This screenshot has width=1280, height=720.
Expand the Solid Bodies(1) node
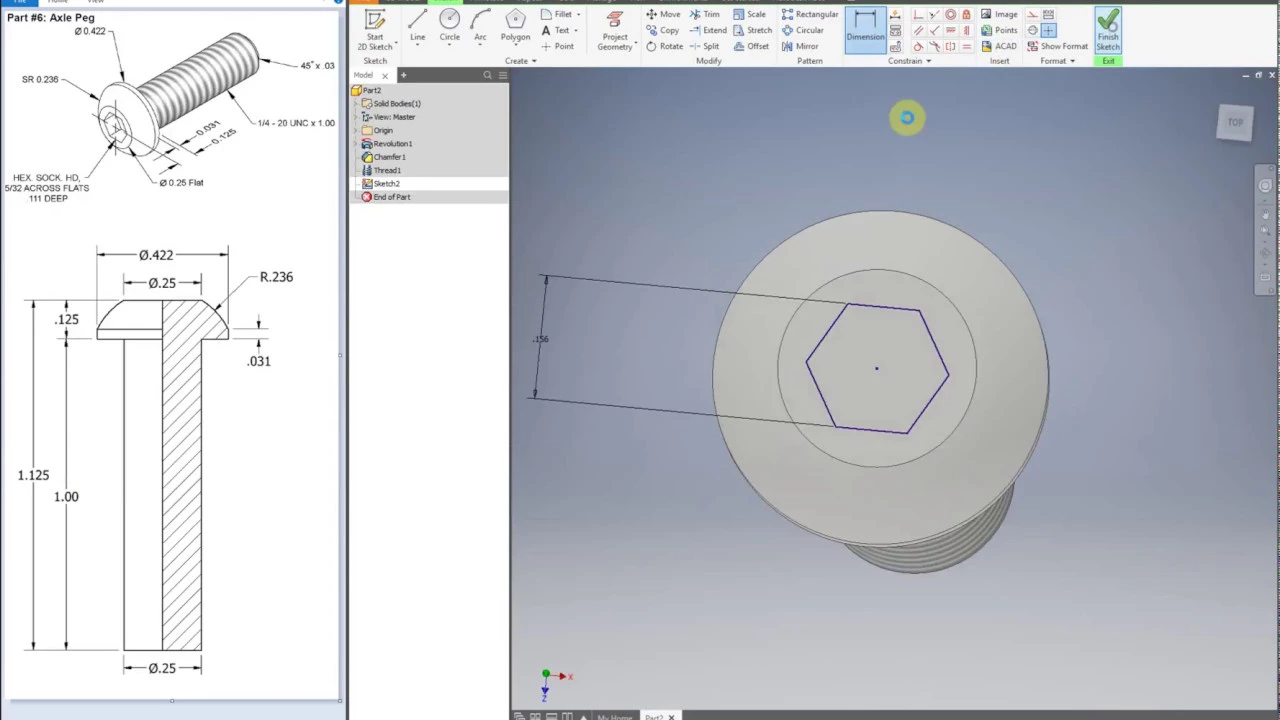point(357,104)
